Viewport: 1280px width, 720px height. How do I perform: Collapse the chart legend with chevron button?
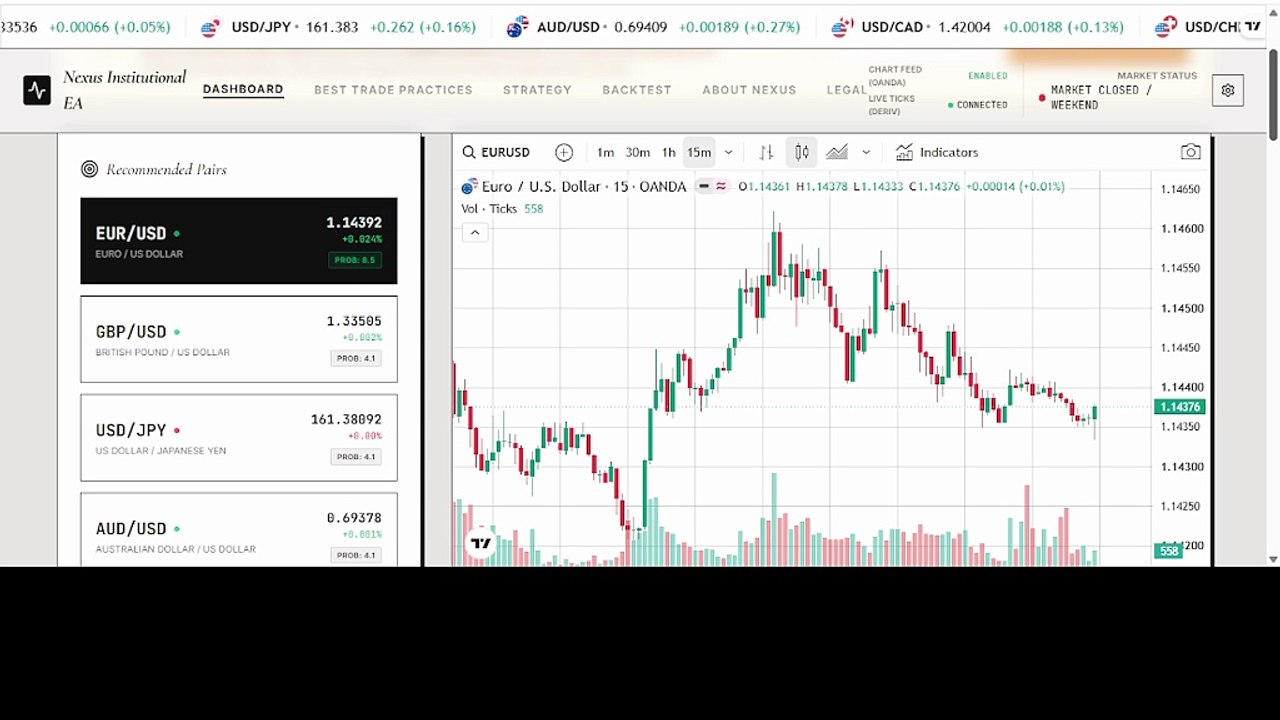pos(475,232)
